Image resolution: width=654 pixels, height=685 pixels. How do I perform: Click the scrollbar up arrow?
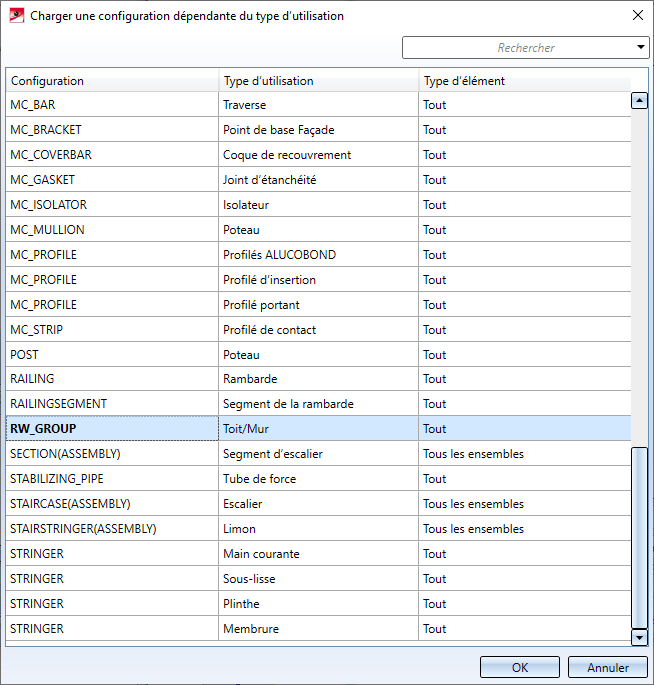pos(639,101)
